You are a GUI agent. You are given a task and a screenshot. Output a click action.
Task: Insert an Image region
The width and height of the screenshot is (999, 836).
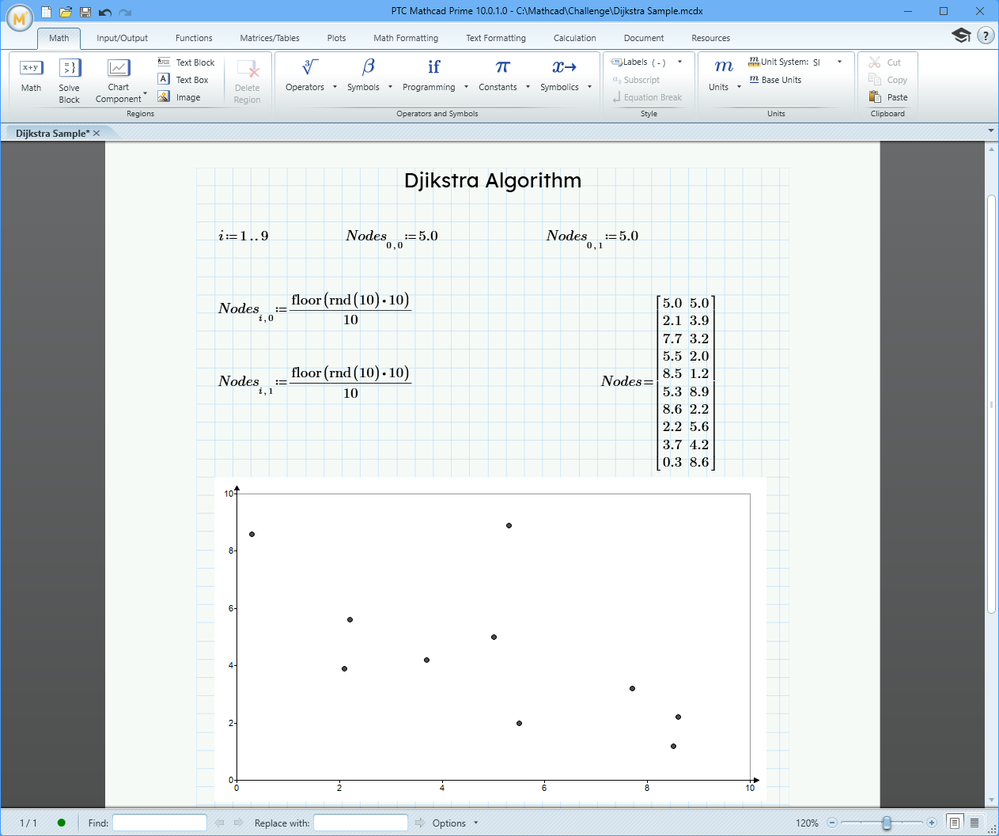tap(180, 97)
